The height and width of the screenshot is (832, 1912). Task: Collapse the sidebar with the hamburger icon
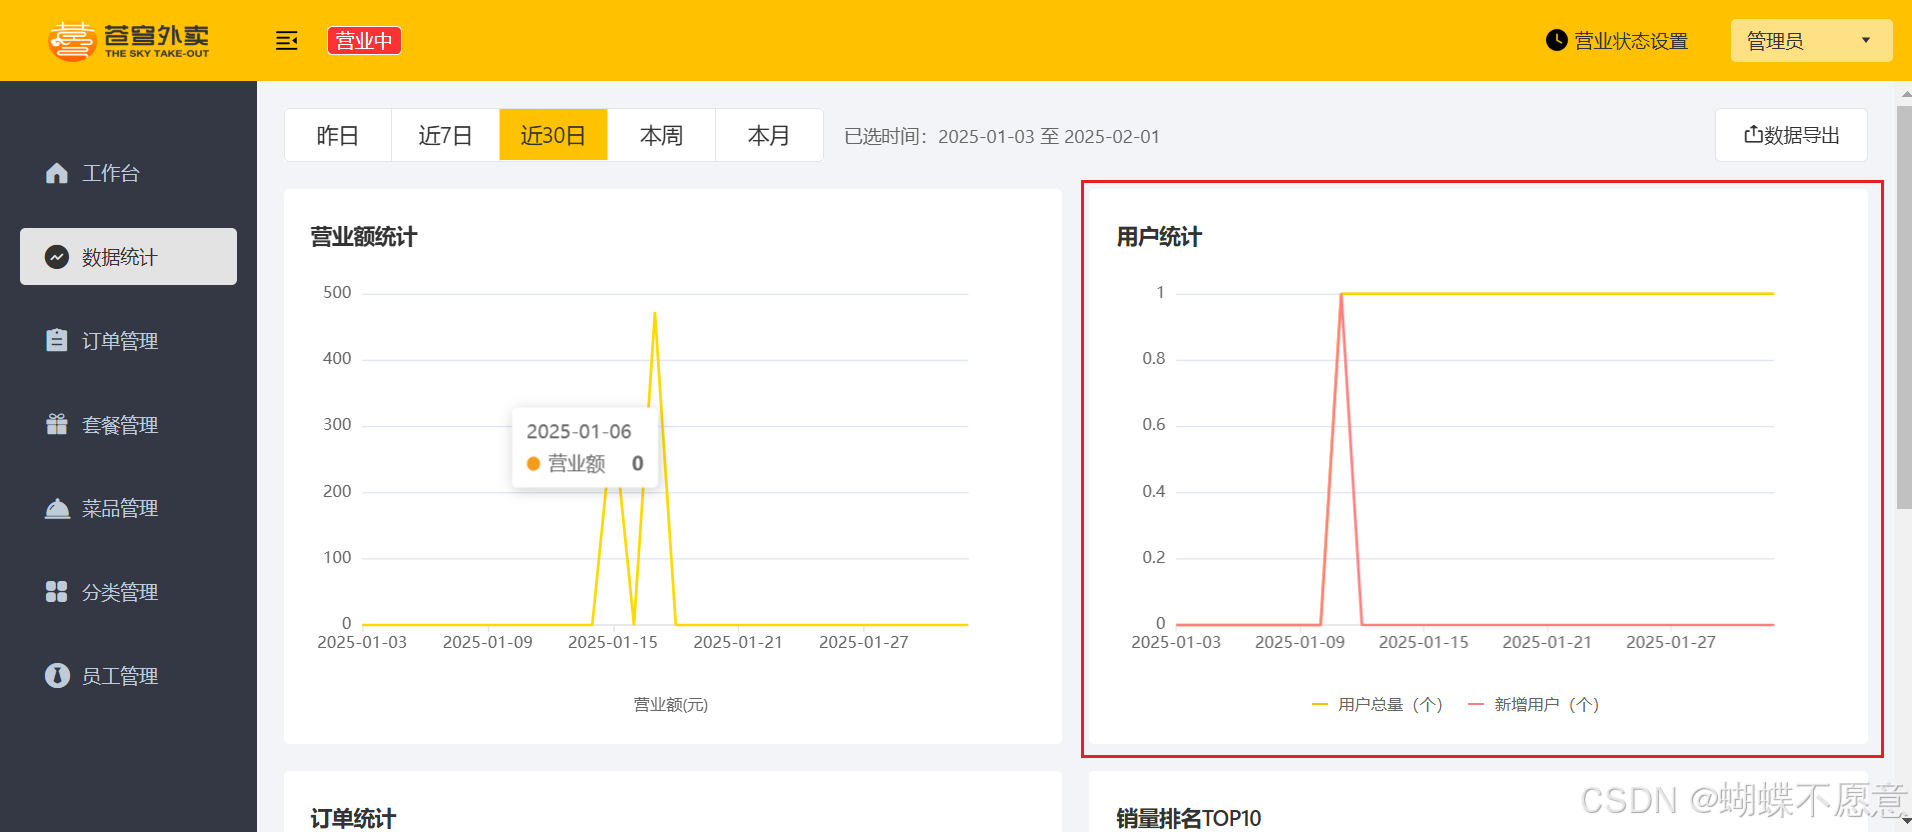[287, 41]
